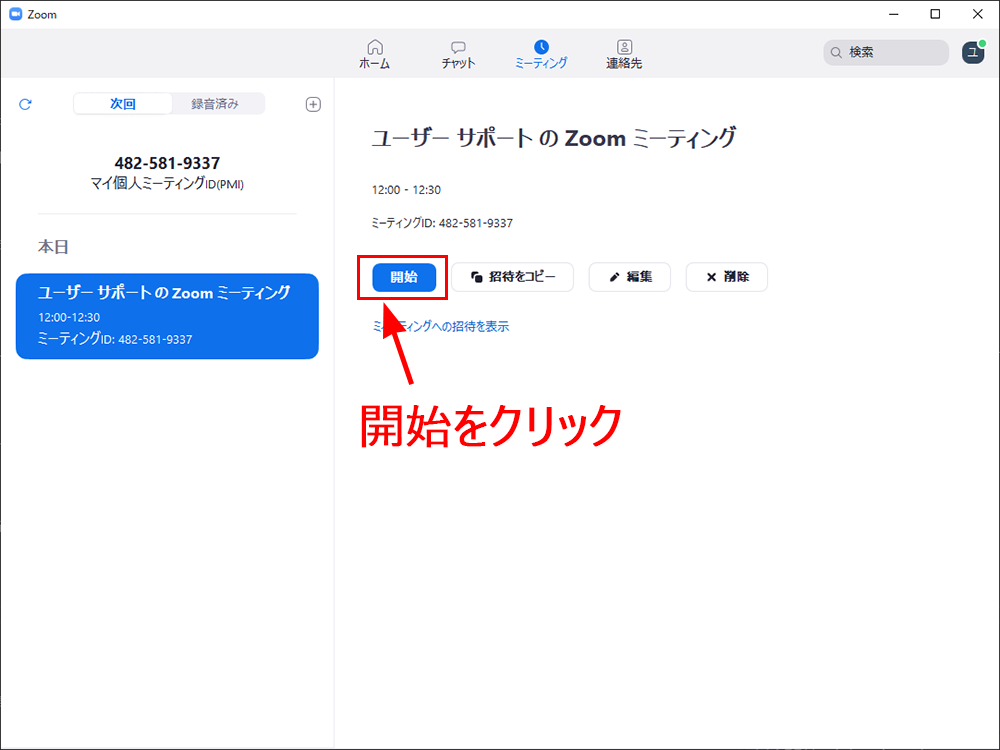Open the Chat tab
This screenshot has width=1000, height=750.
coord(458,54)
